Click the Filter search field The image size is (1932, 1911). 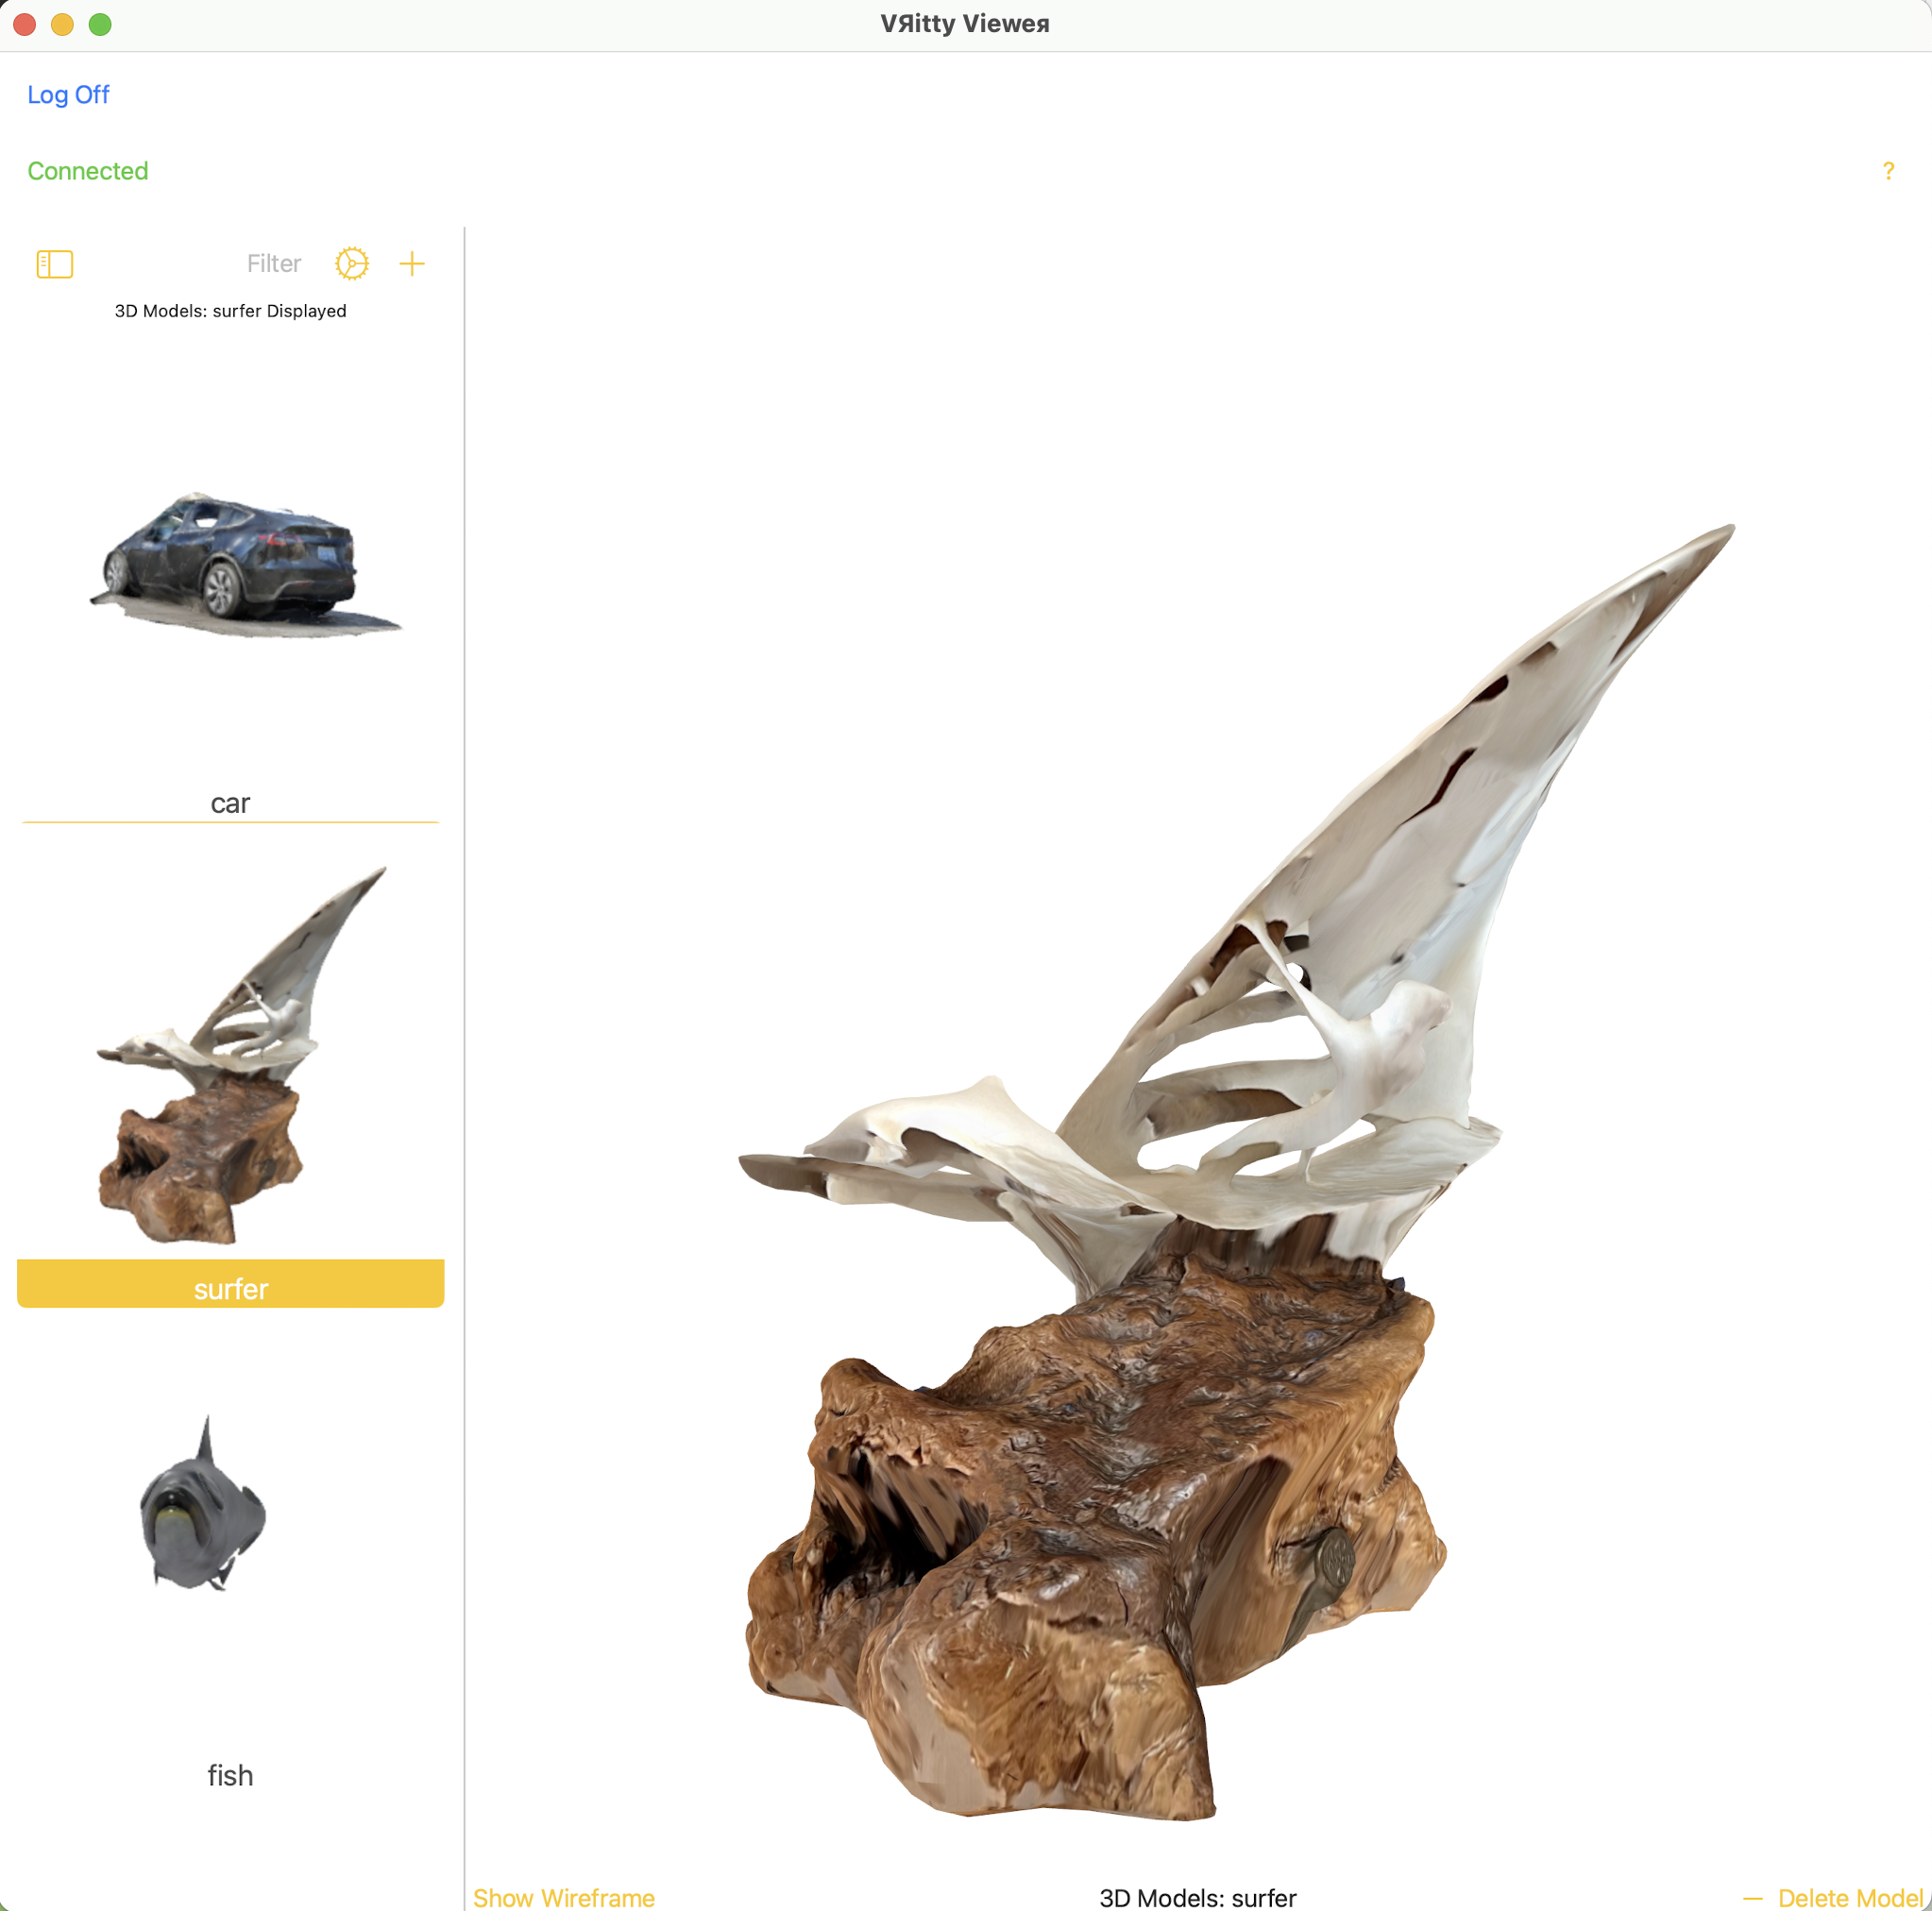(273, 264)
